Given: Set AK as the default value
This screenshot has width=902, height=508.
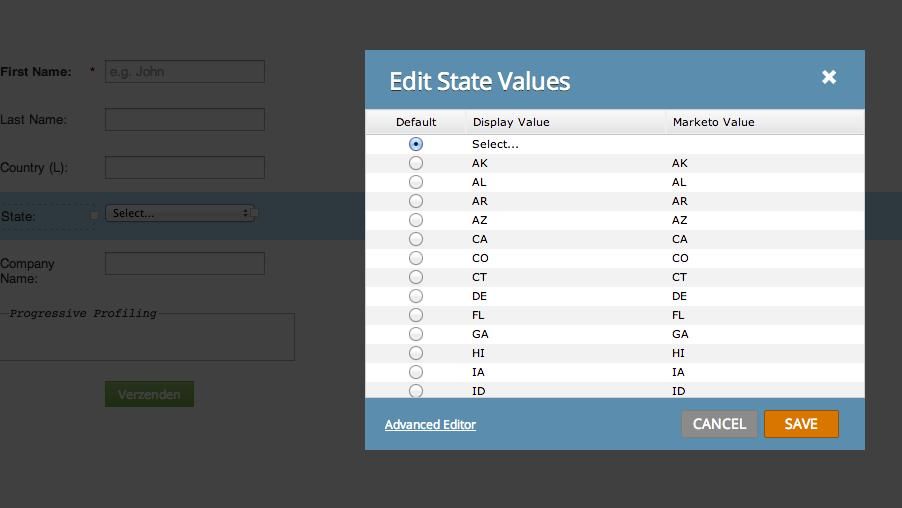Looking at the screenshot, I should (416, 163).
